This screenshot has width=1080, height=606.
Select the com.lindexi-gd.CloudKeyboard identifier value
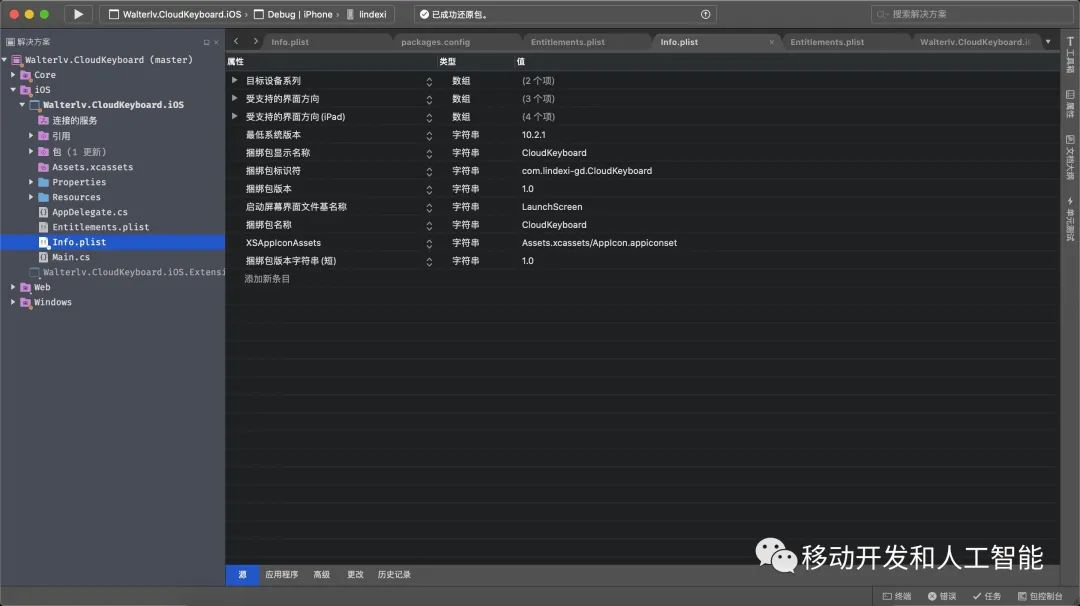(587, 171)
